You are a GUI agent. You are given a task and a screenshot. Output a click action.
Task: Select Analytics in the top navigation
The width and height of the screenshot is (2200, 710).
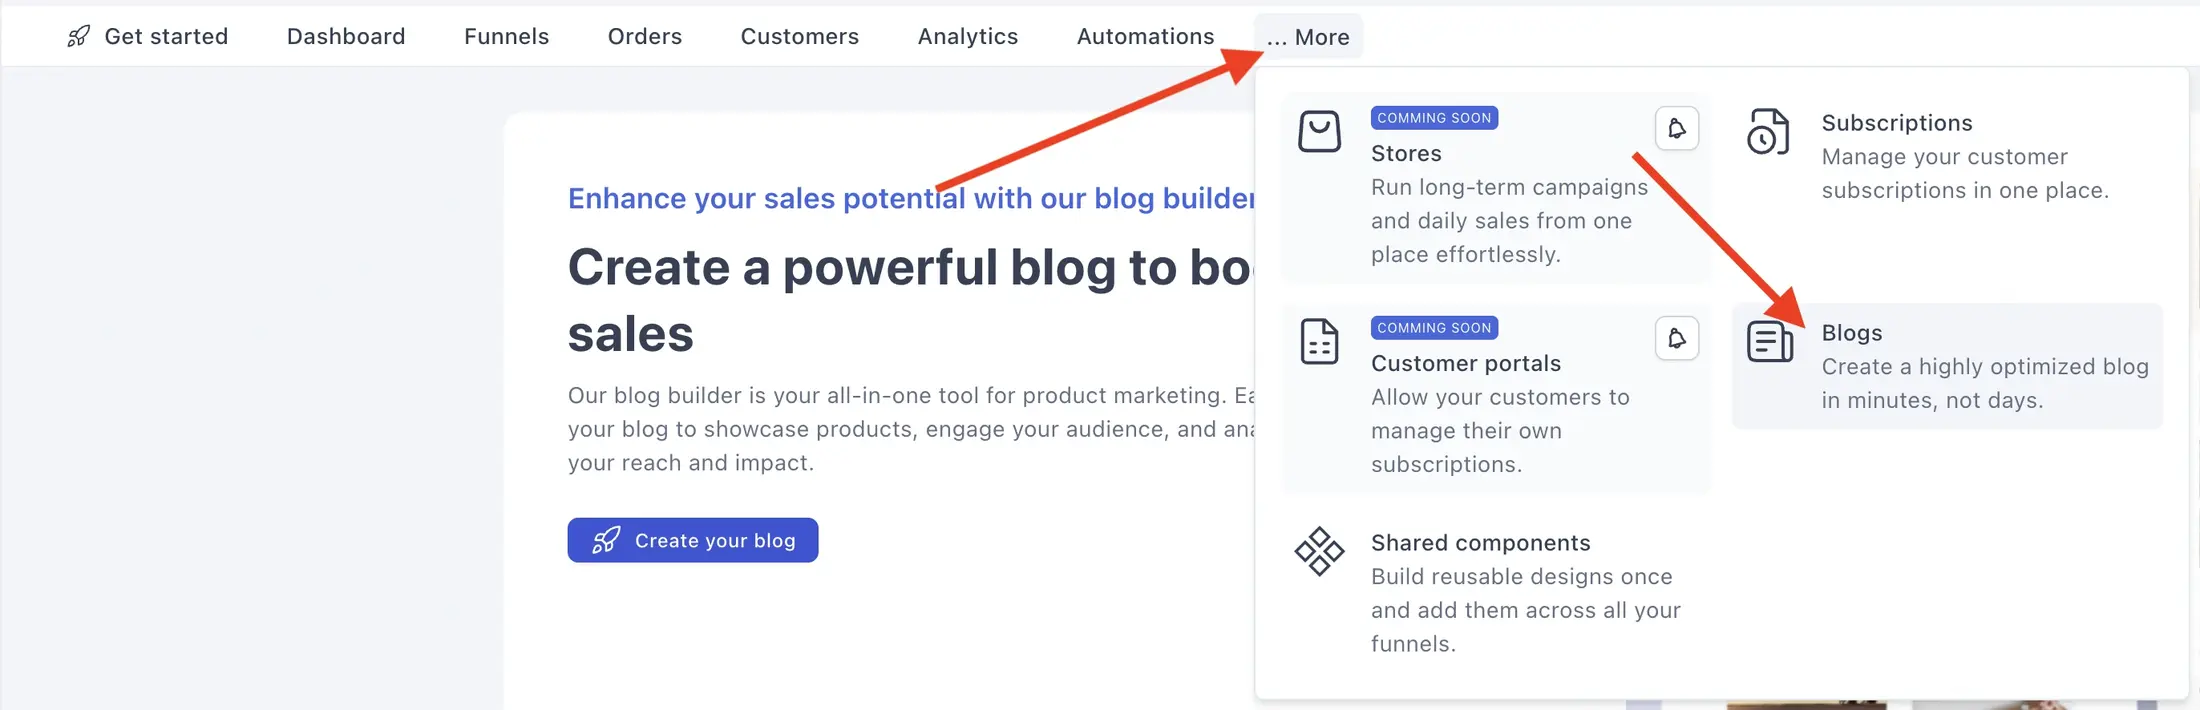pyautogui.click(x=968, y=37)
